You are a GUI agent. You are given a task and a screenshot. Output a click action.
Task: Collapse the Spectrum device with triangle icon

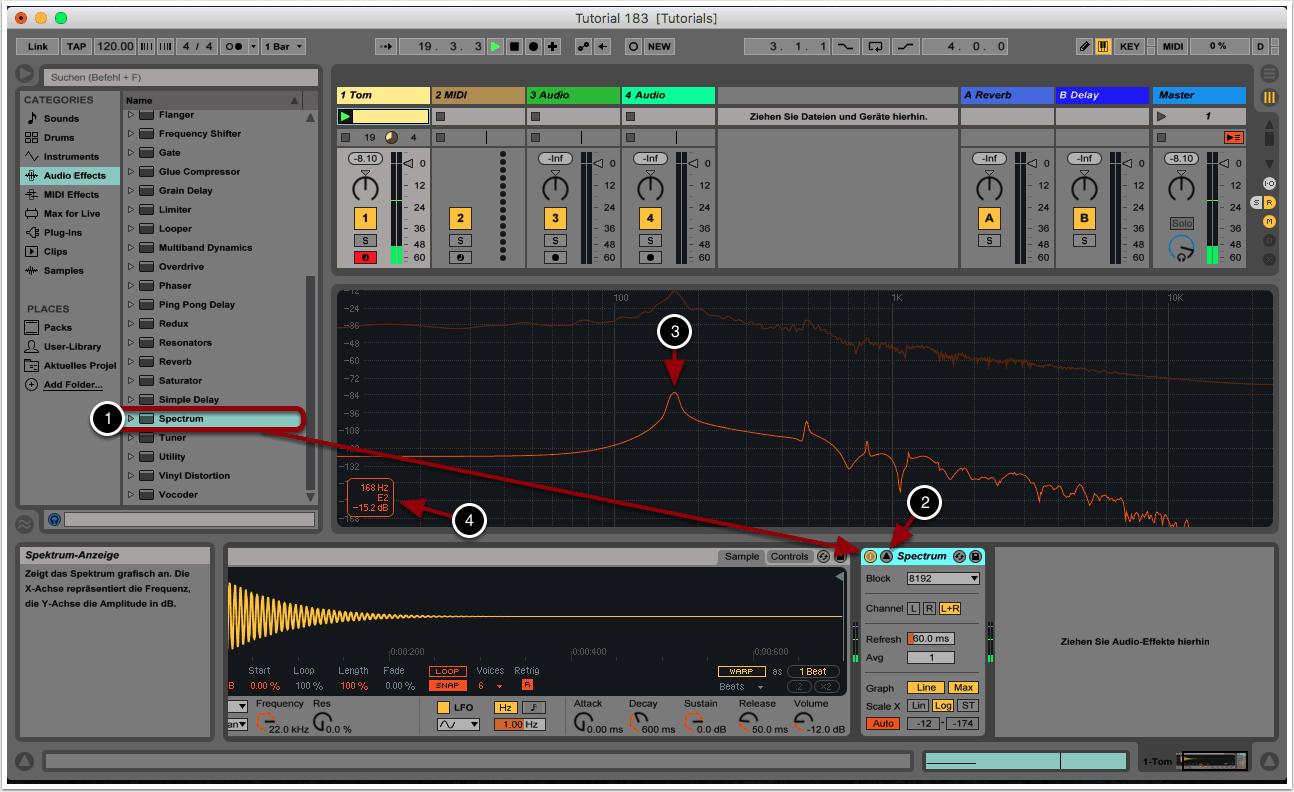(x=886, y=556)
